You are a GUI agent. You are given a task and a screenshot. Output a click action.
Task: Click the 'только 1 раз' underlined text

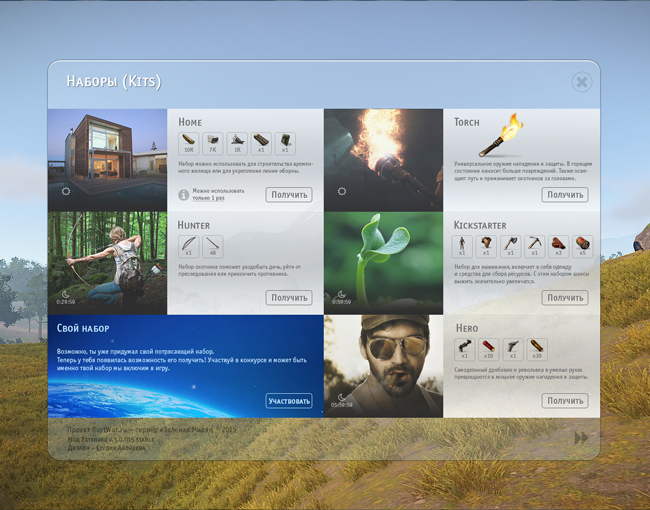click(209, 198)
